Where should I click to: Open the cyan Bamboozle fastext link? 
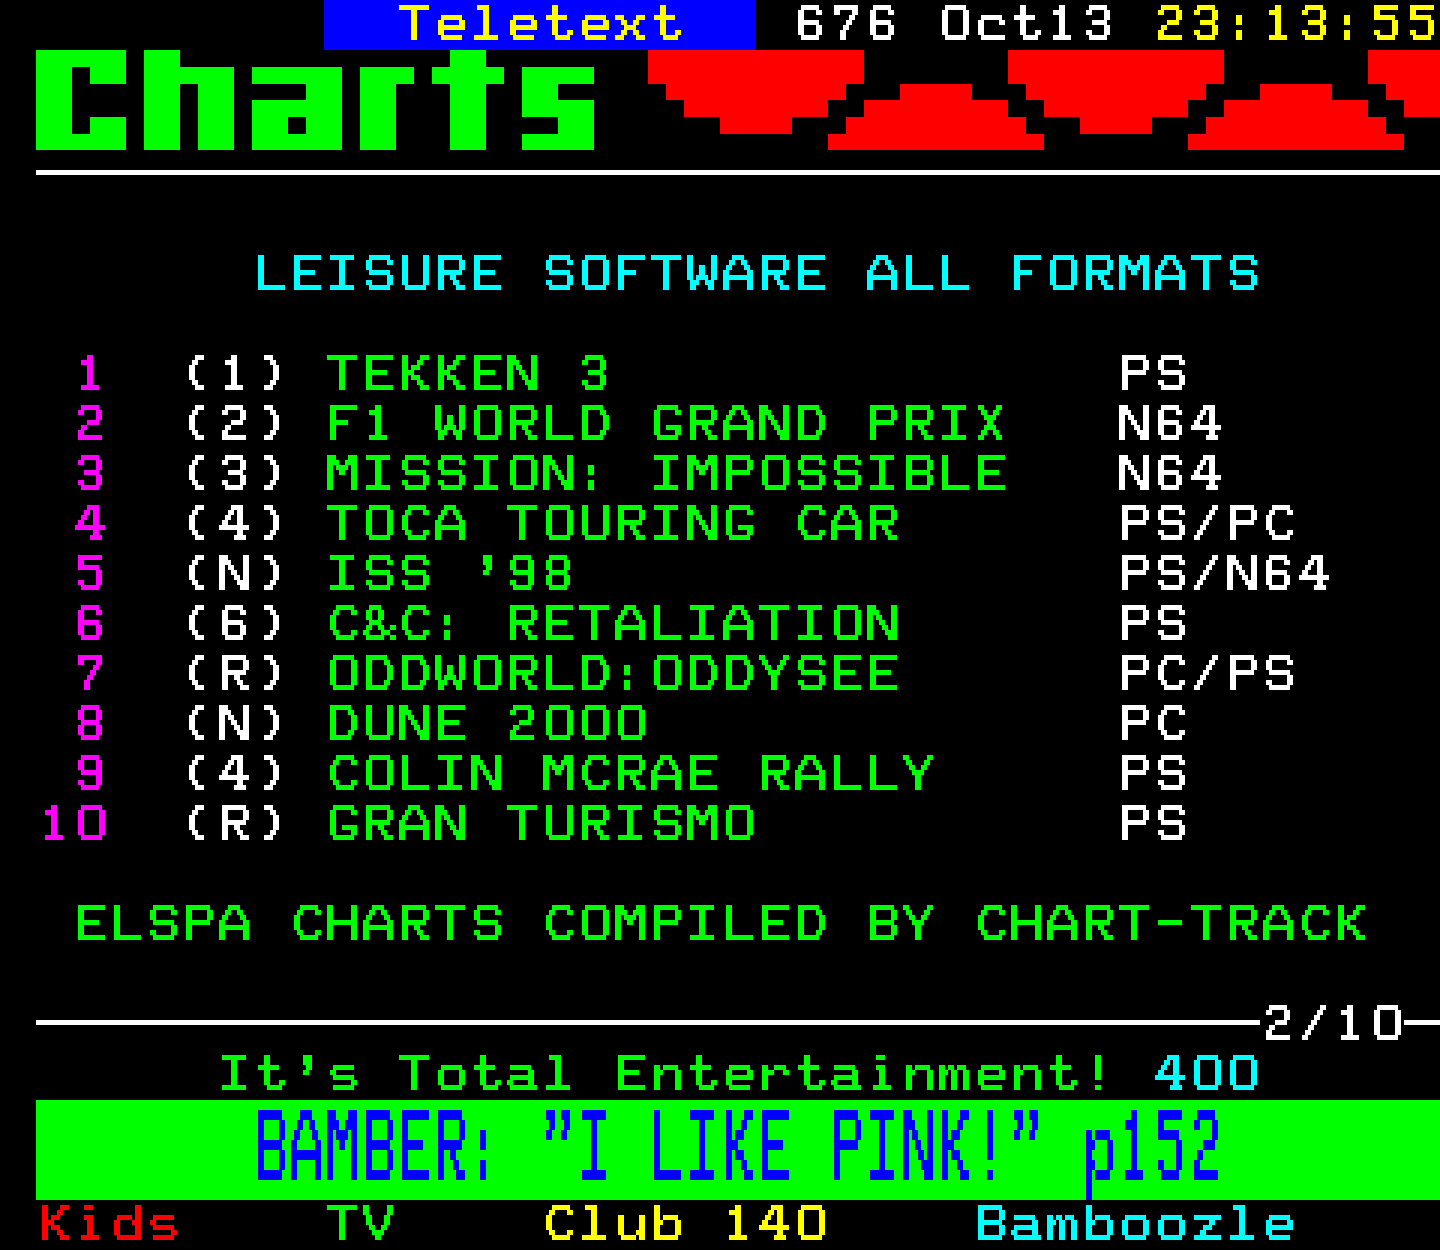coord(1134,1224)
